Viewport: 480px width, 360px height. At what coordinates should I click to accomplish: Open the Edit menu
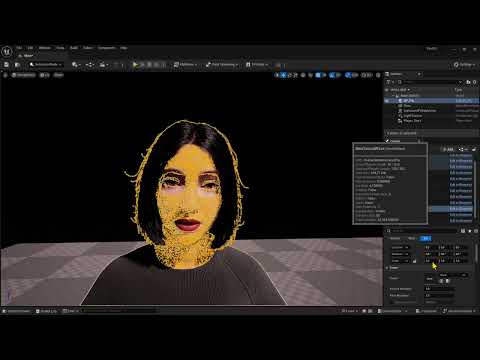[30, 48]
